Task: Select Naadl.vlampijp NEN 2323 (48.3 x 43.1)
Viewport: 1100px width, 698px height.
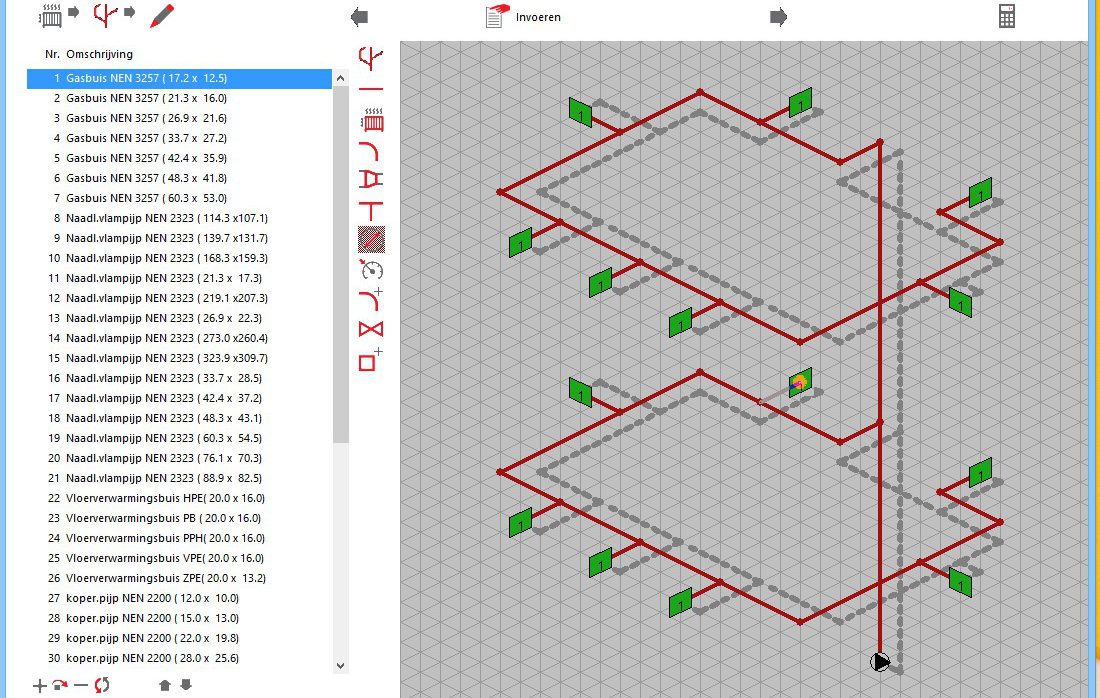Action: click(x=179, y=418)
